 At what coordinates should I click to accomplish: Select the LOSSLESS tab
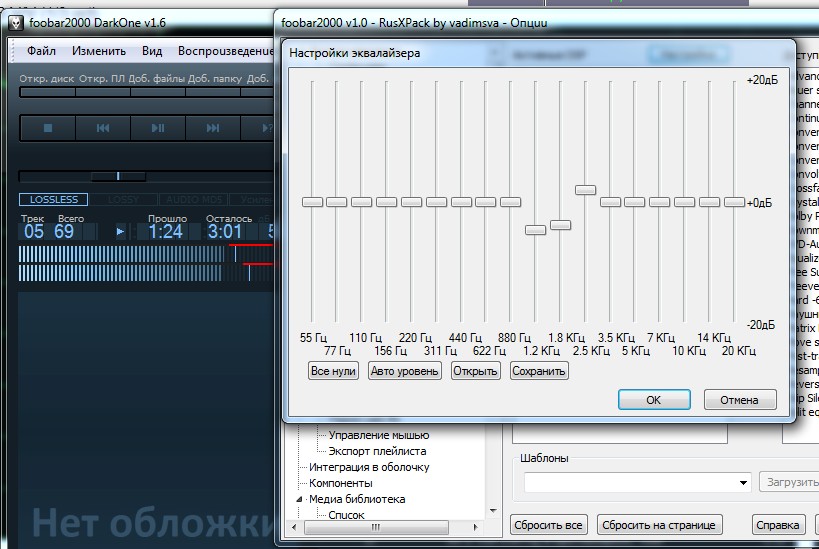click(x=53, y=200)
